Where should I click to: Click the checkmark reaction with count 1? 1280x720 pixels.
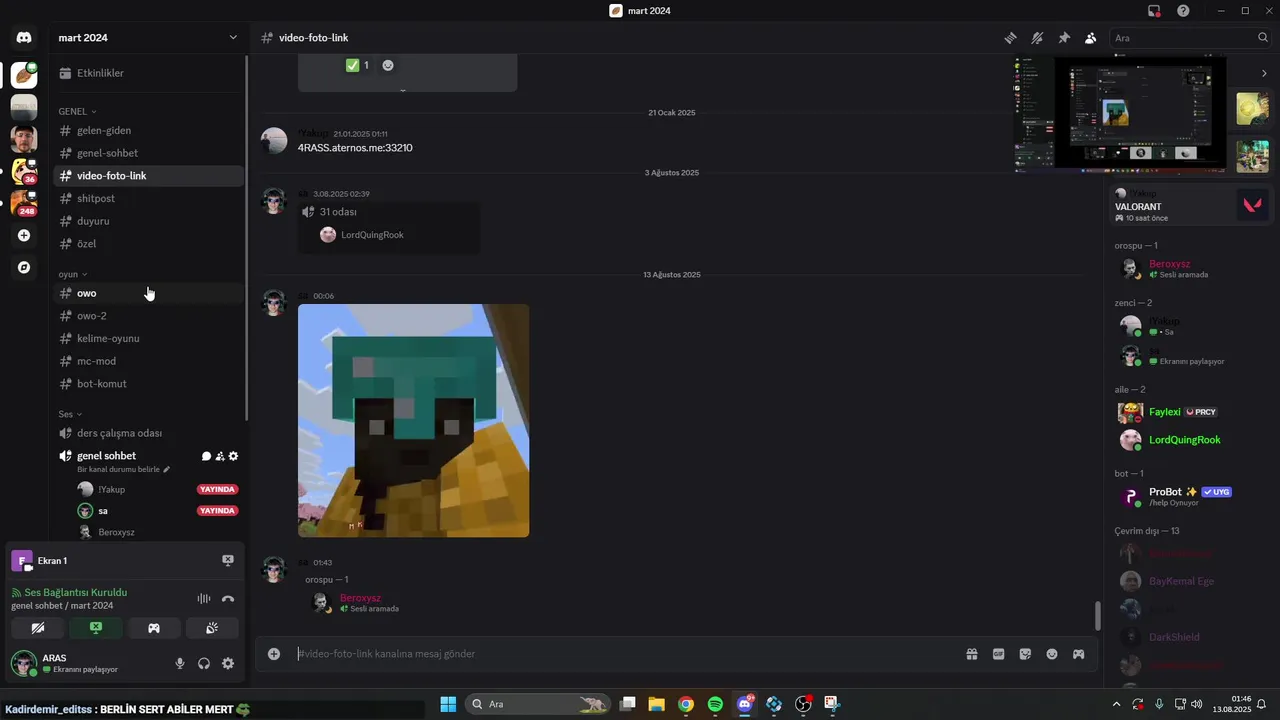click(x=357, y=65)
